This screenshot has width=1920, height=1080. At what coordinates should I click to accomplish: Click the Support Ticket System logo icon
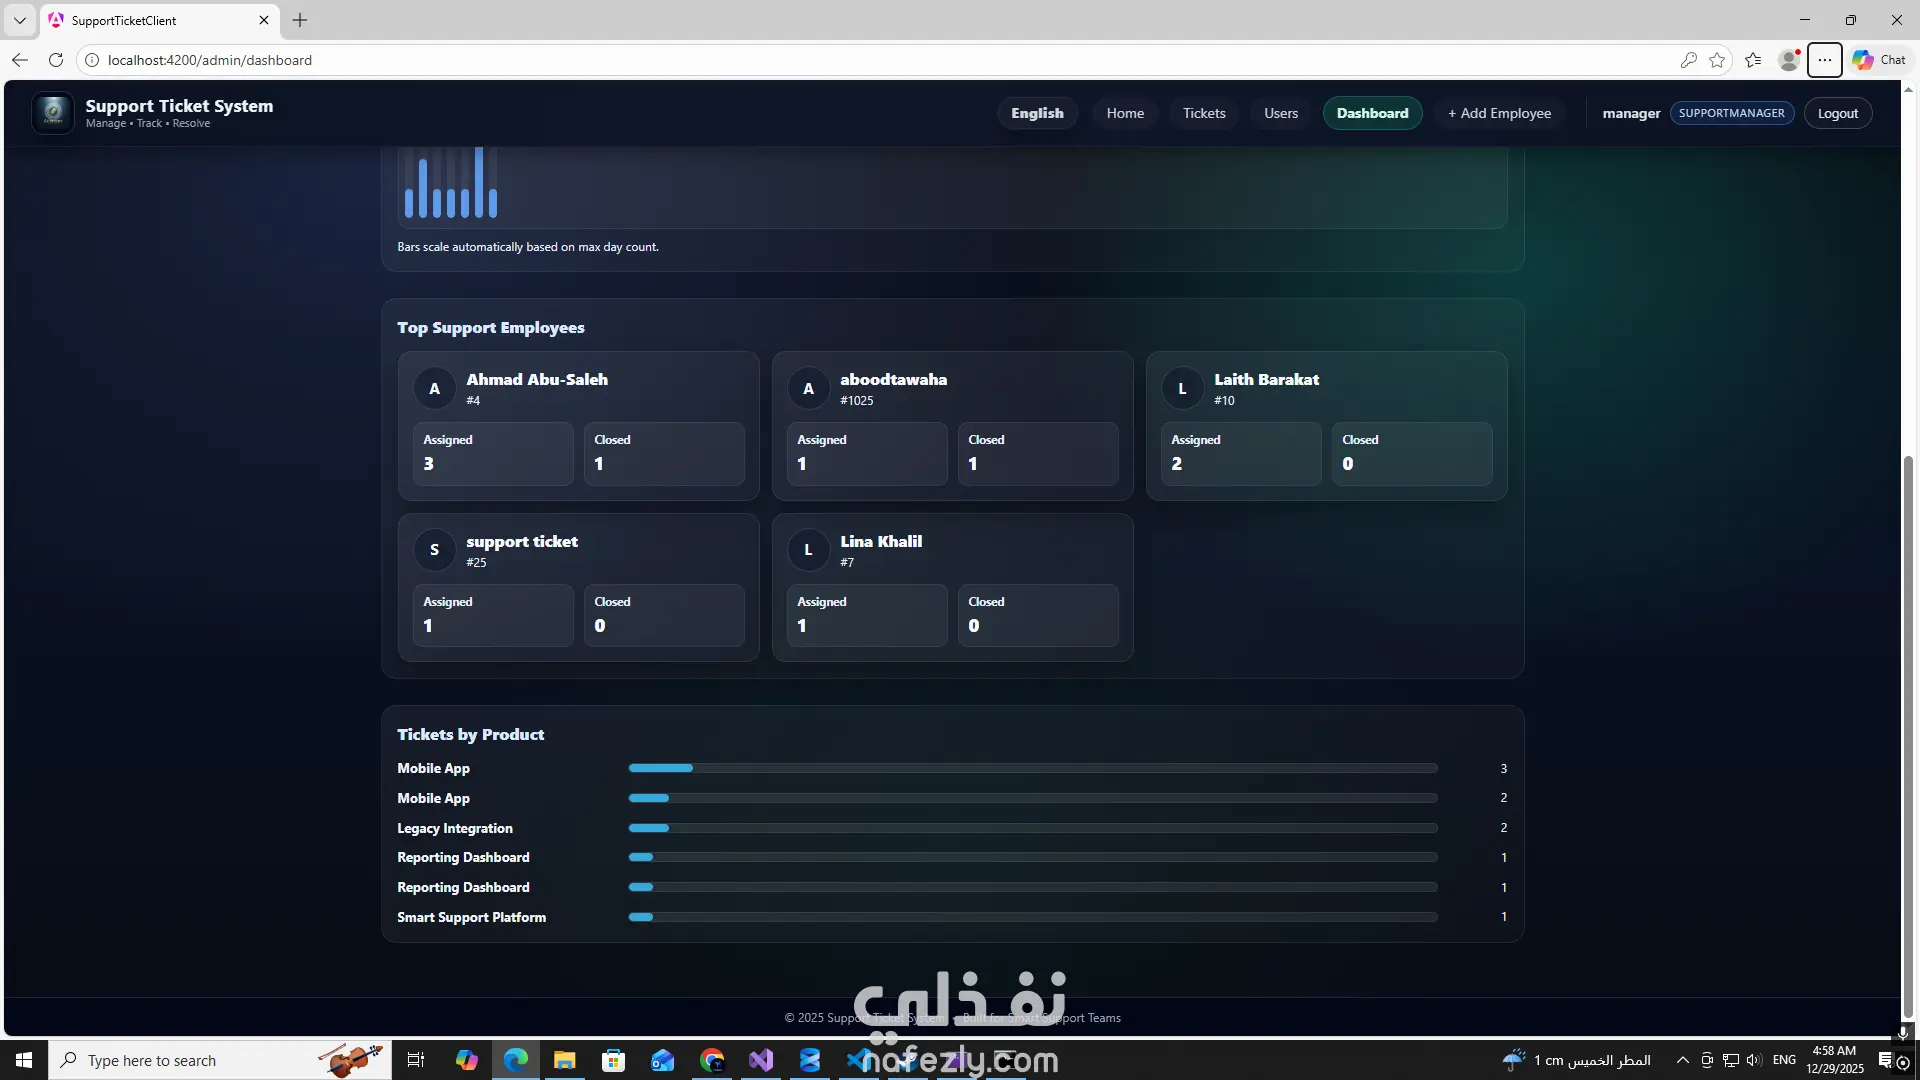coord(53,113)
